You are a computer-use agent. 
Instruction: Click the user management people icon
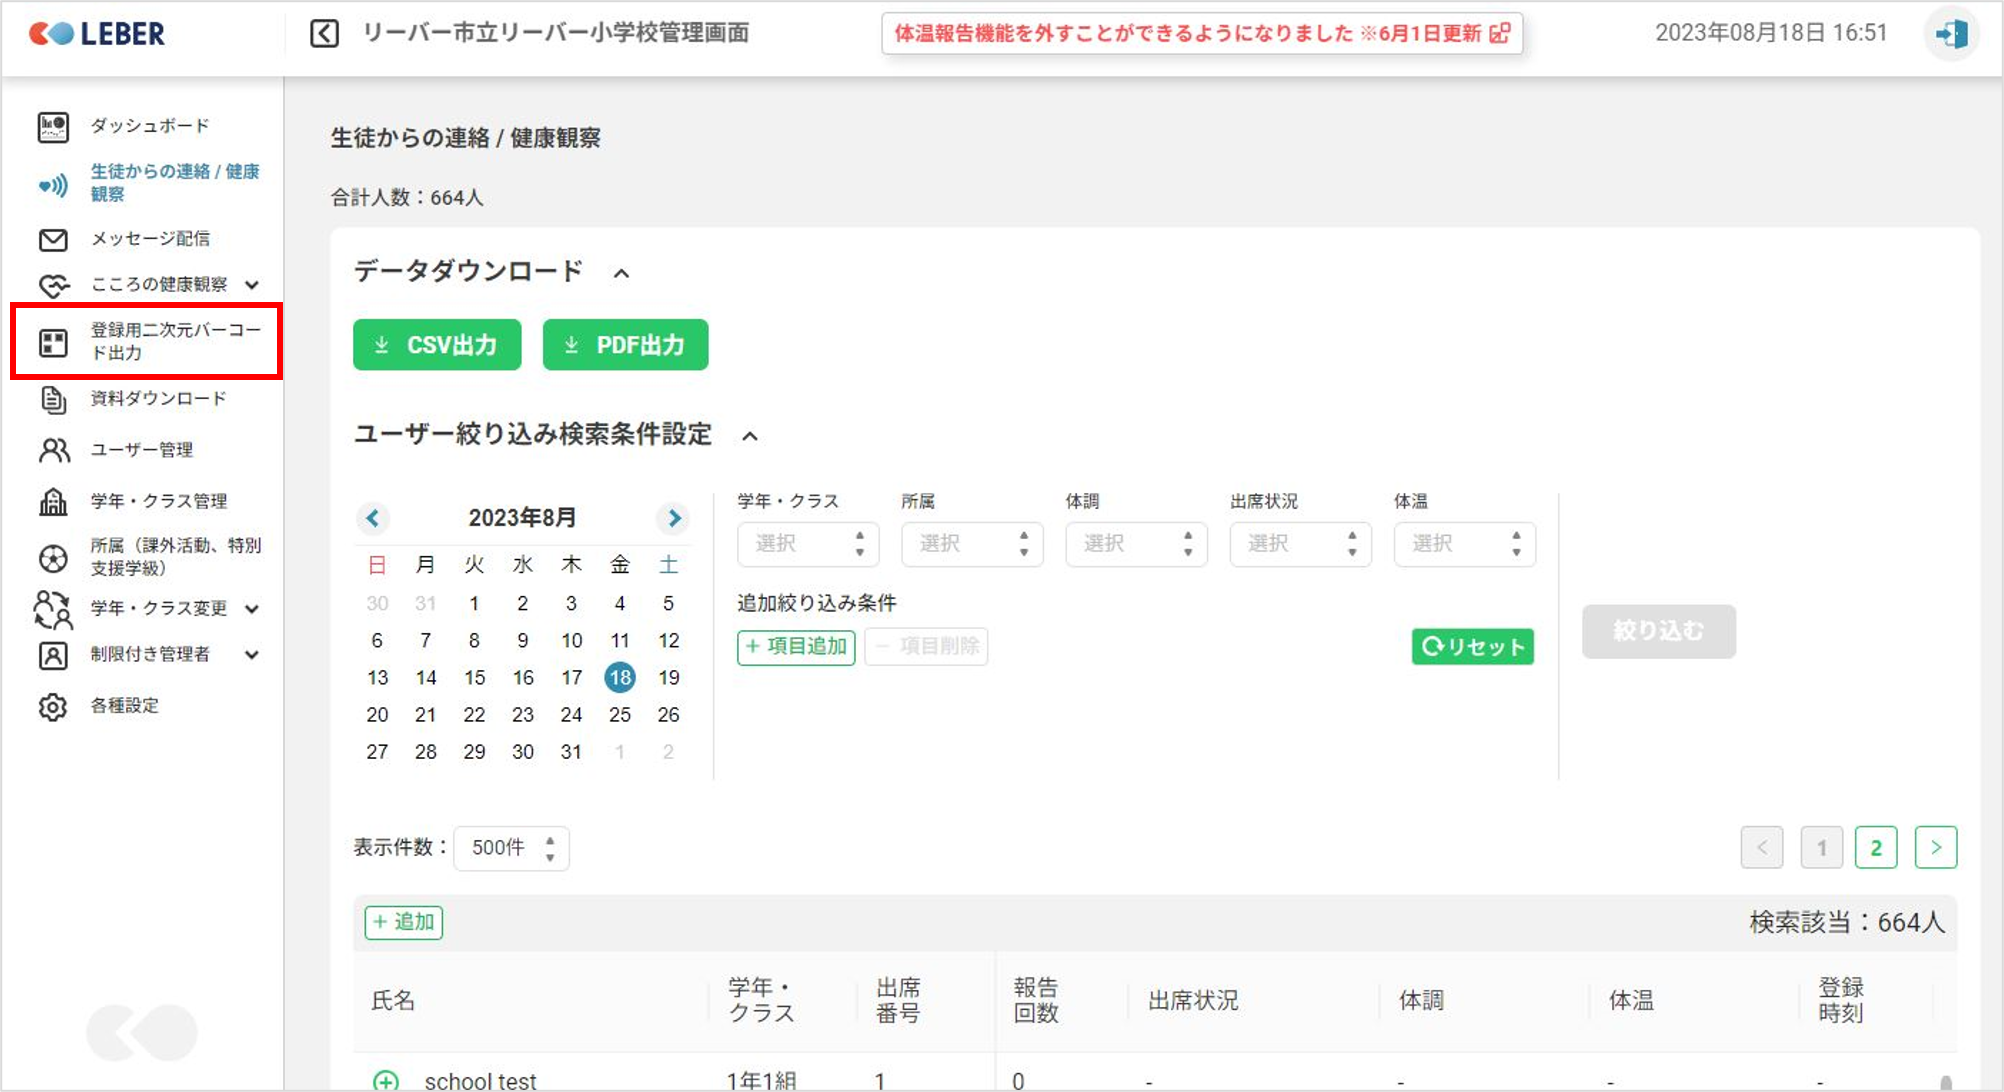tap(53, 451)
